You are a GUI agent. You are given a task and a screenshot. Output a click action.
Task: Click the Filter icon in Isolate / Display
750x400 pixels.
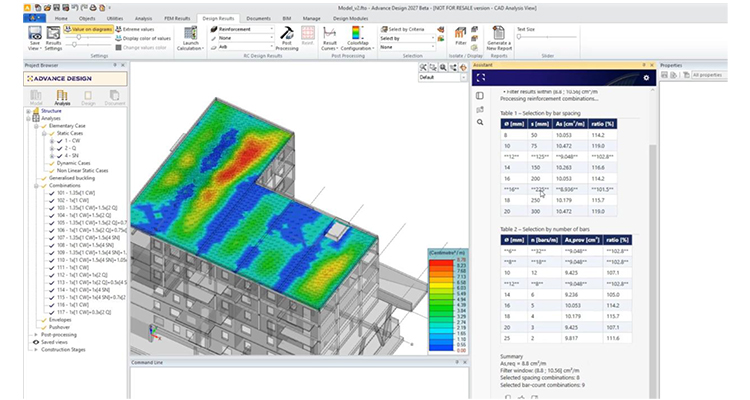[460, 33]
